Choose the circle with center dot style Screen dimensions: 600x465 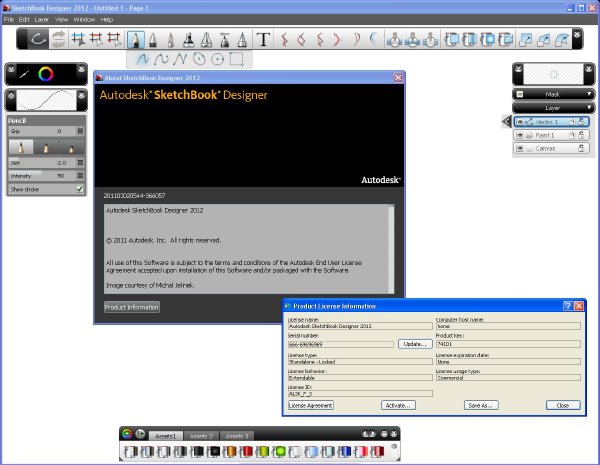(217, 59)
